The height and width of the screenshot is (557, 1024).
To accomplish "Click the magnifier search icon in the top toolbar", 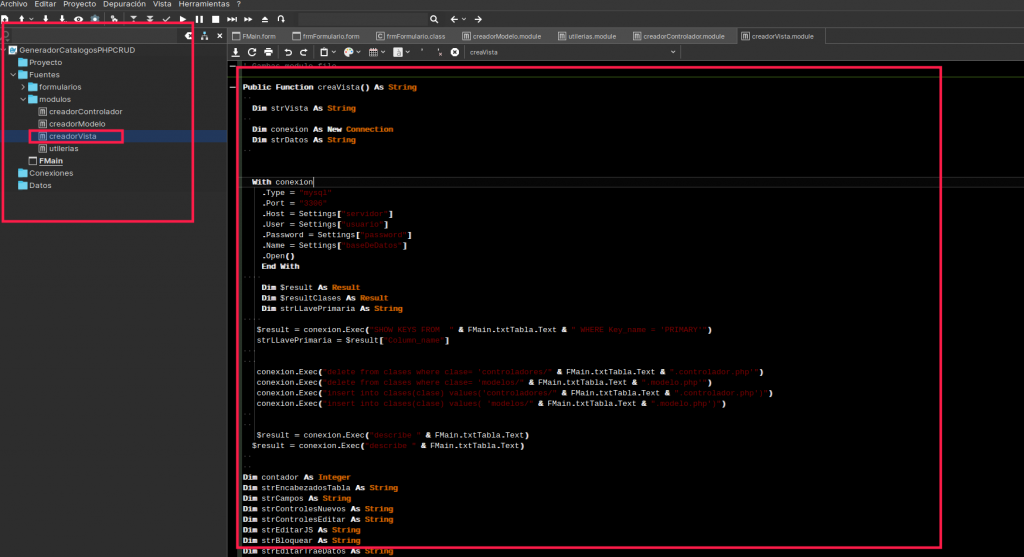I will pos(433,19).
